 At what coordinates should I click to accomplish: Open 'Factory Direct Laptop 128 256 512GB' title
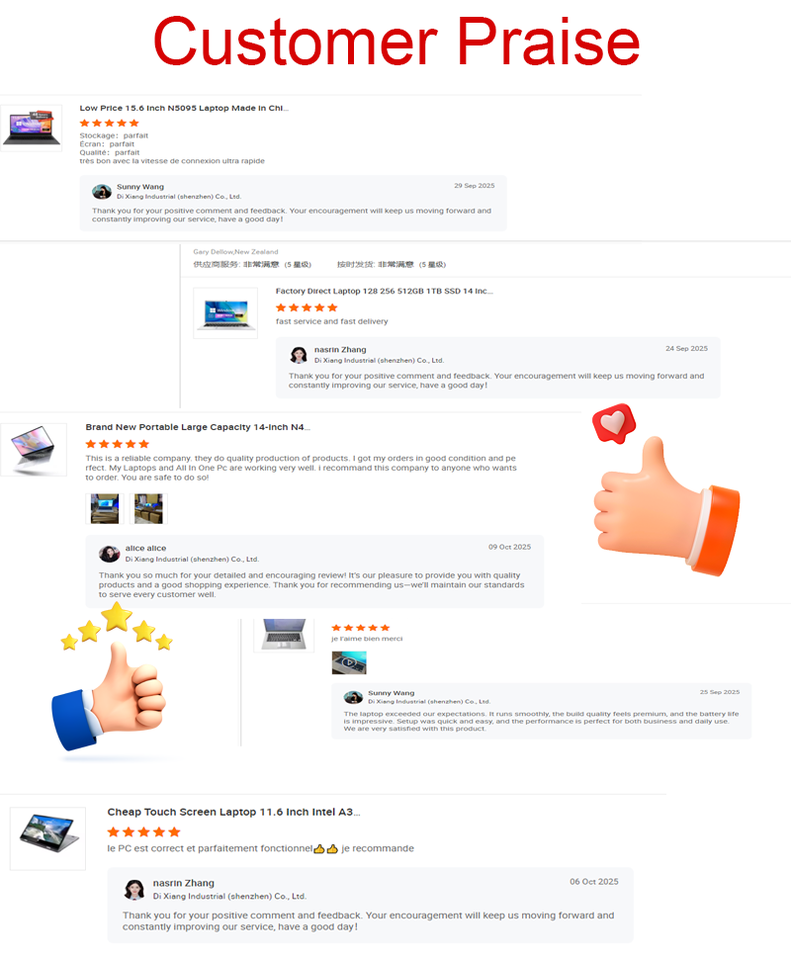pos(384,291)
